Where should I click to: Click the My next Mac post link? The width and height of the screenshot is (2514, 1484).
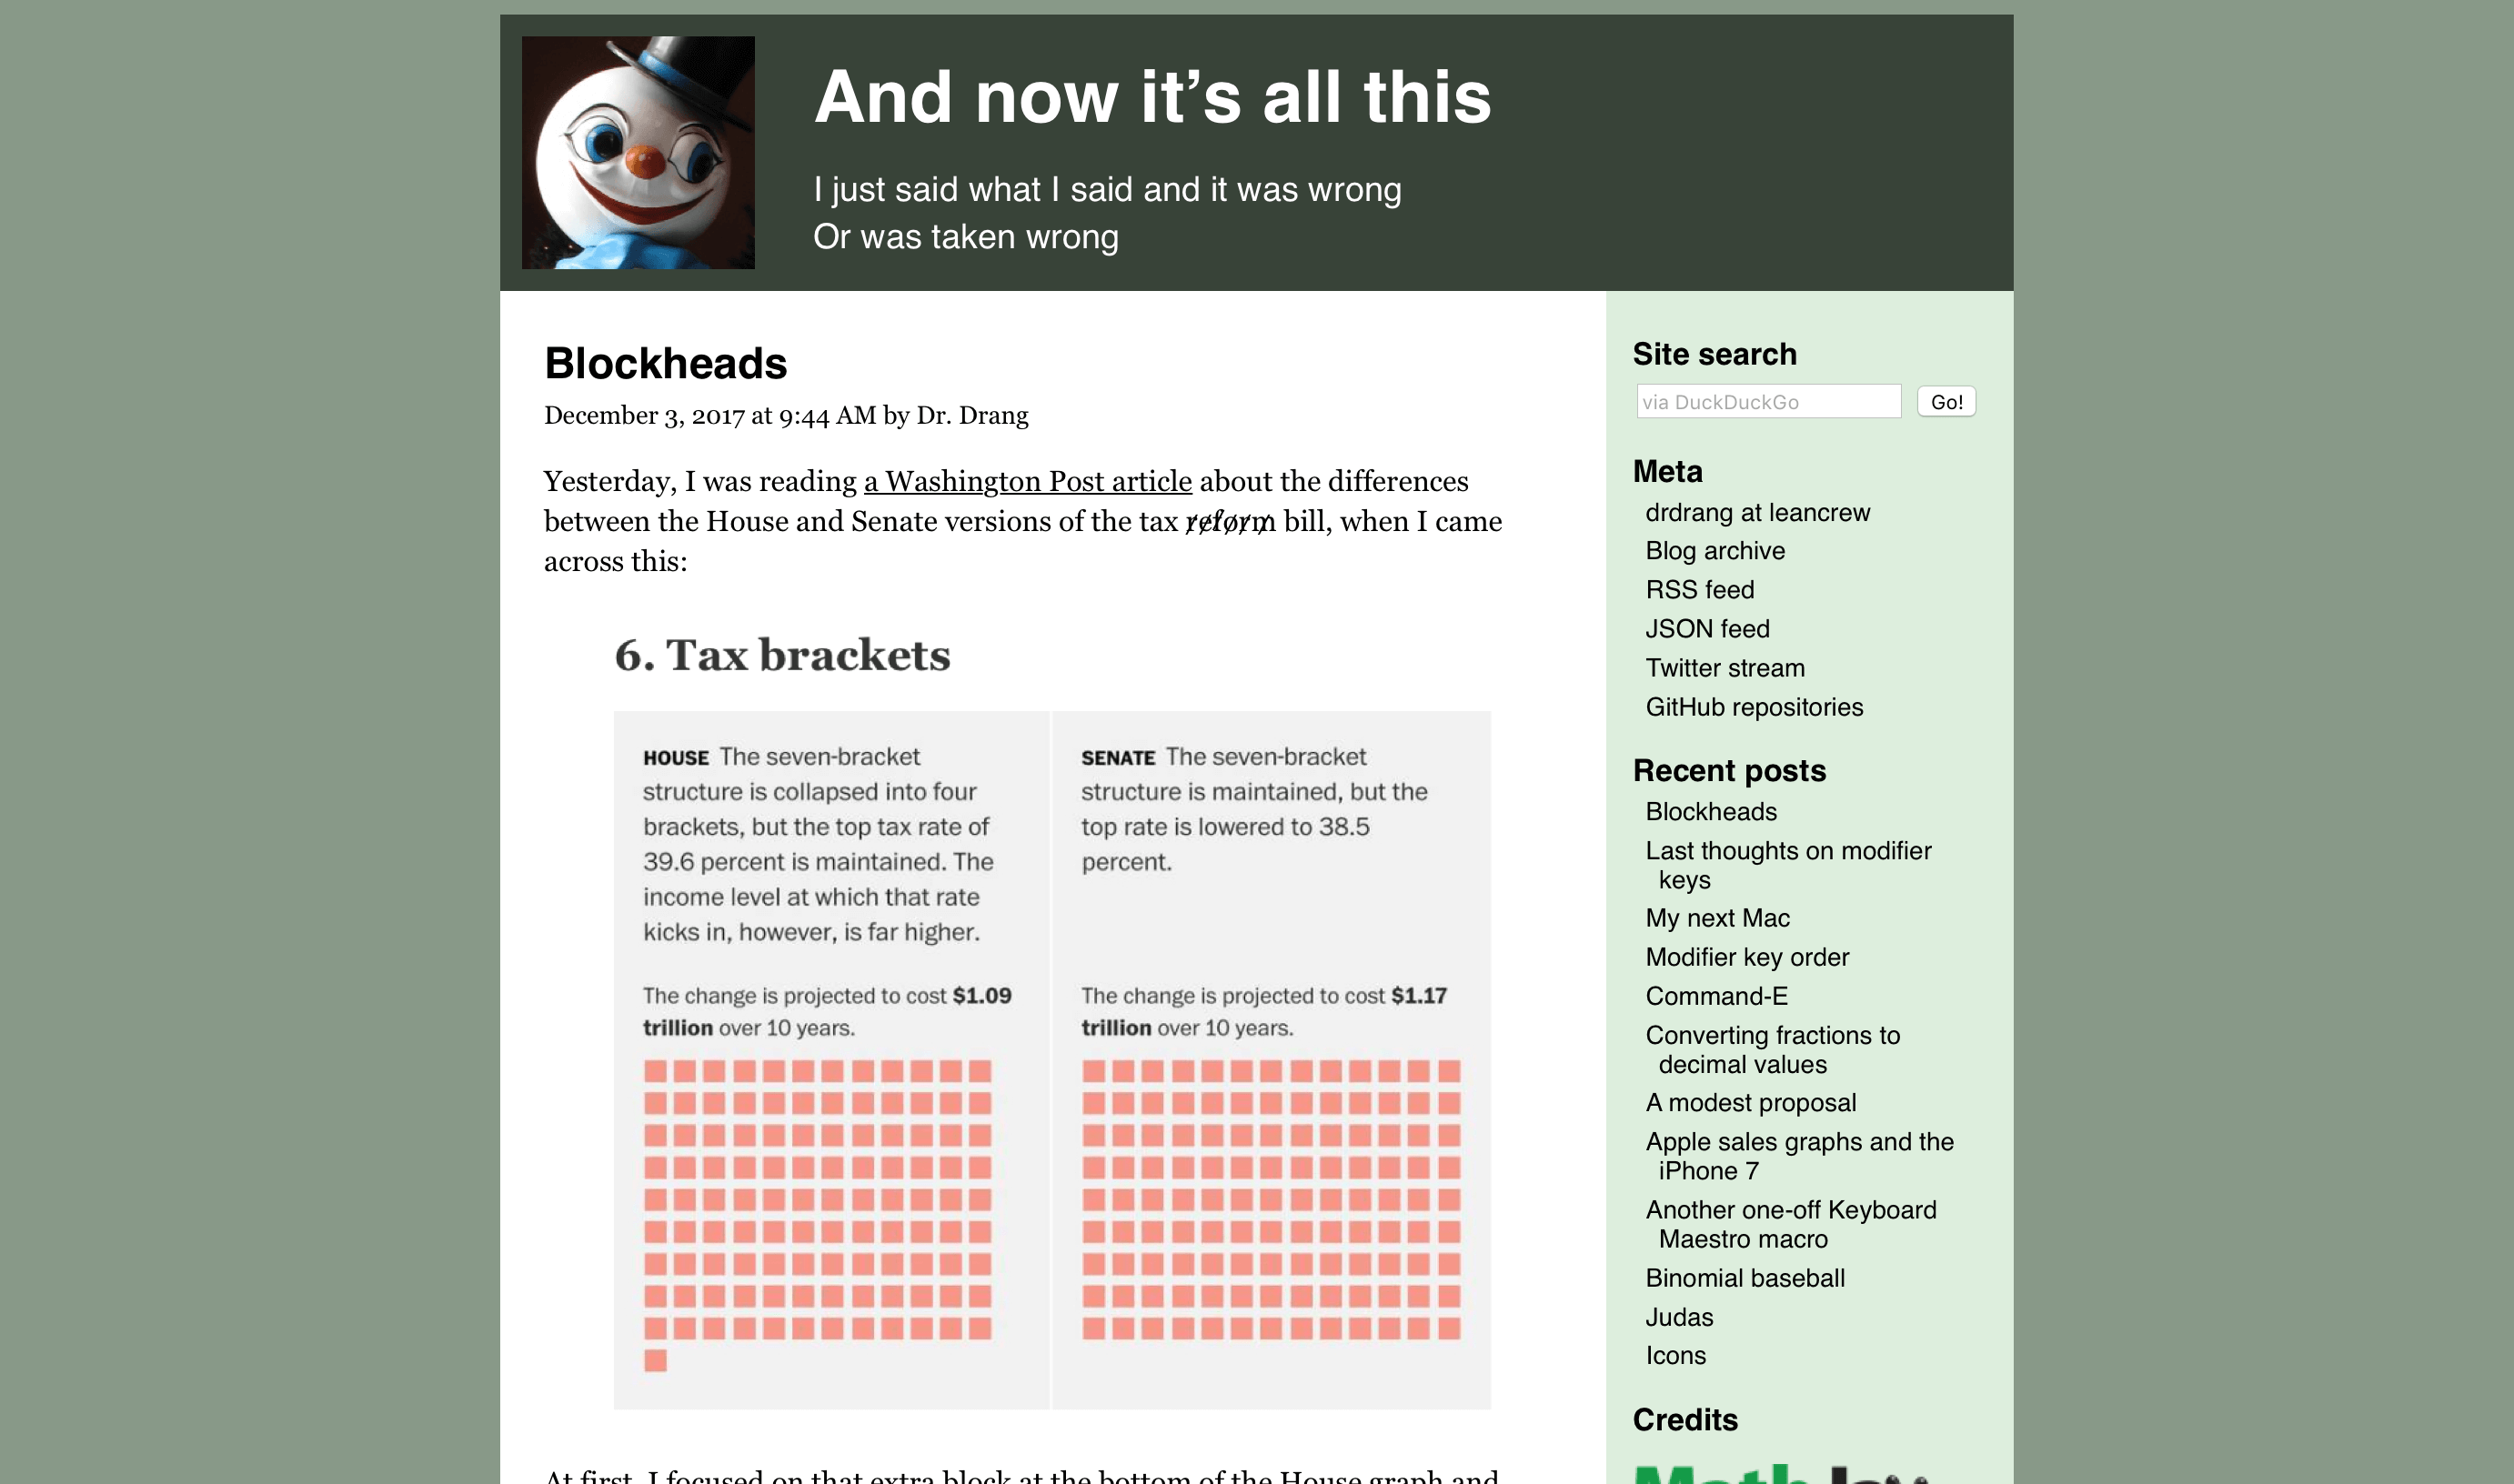(1719, 918)
